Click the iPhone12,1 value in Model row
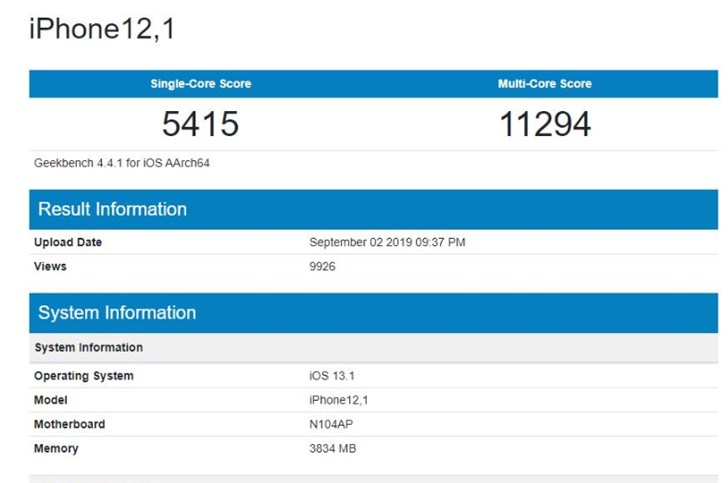Viewport: 728px width, 483px height. (x=337, y=400)
